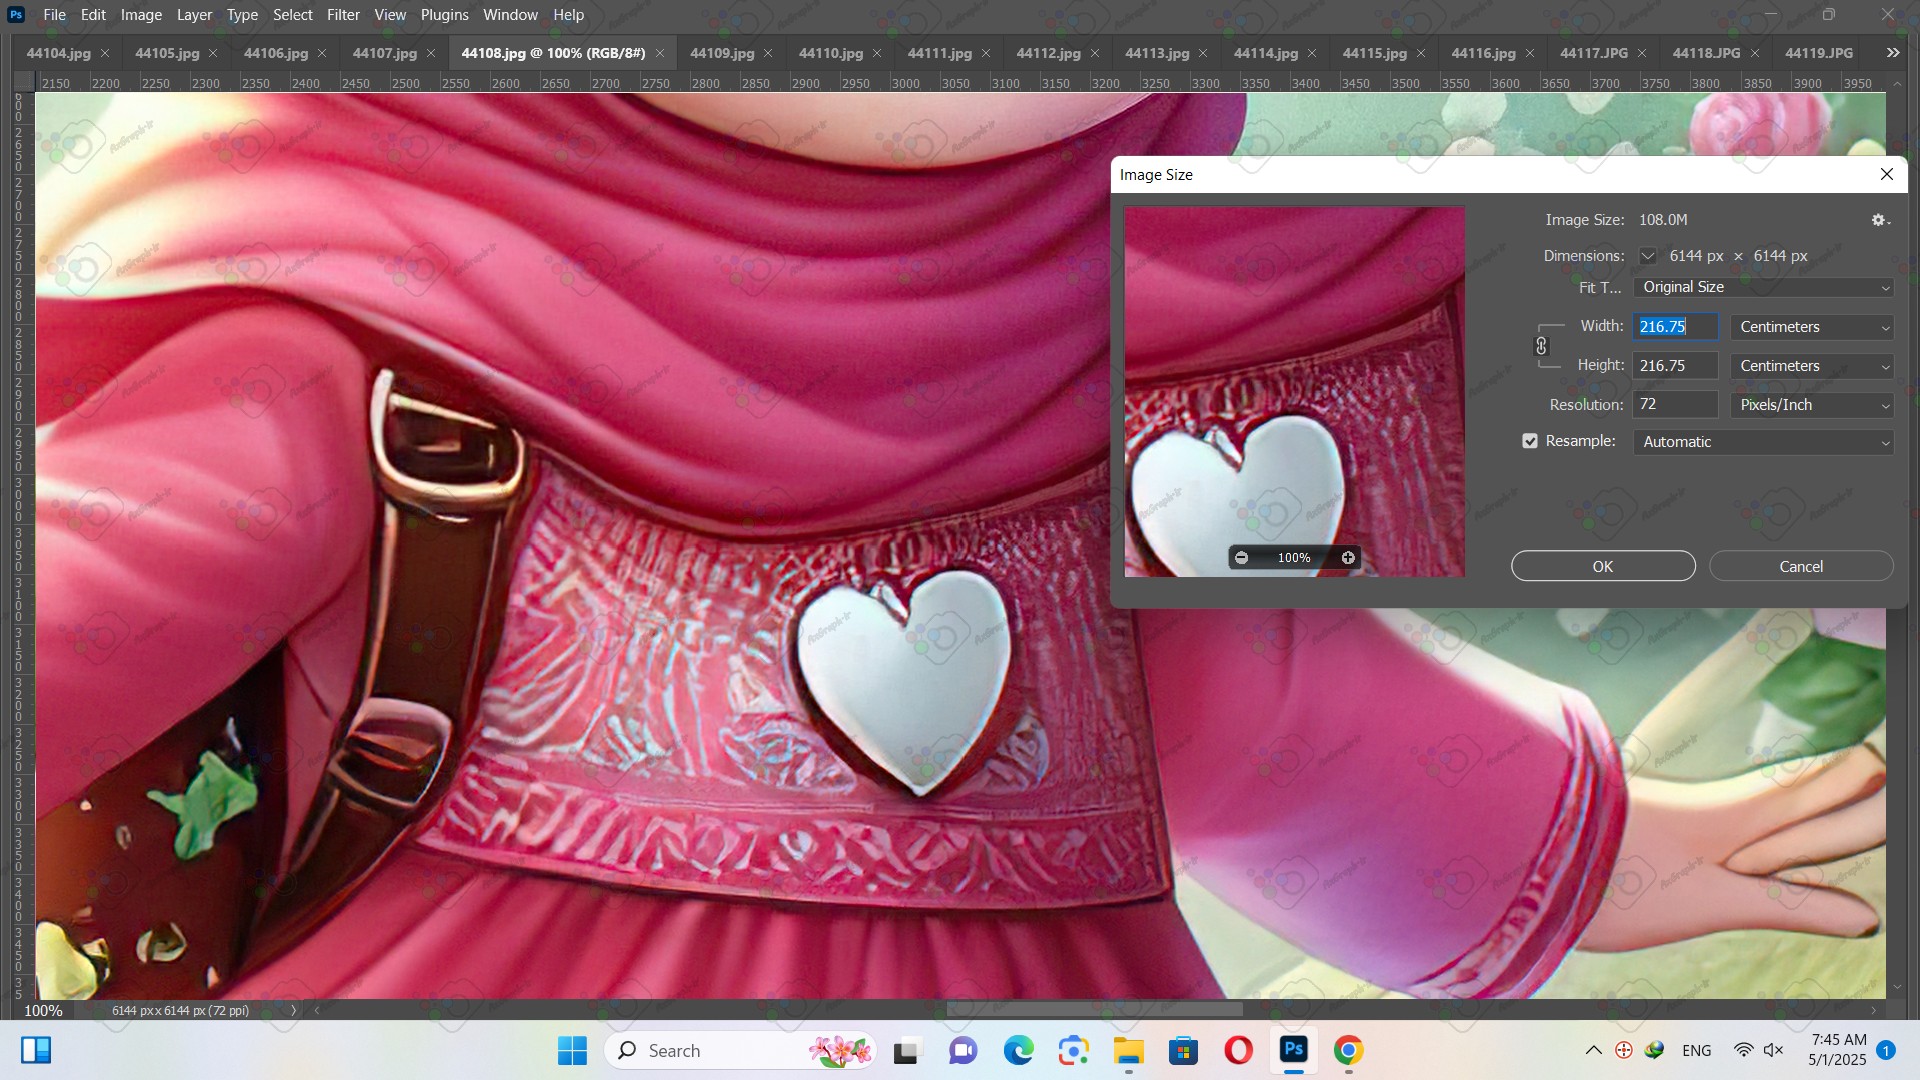Close the 44114.jpg tab
Screen dimensions: 1920x1080
(1312, 53)
